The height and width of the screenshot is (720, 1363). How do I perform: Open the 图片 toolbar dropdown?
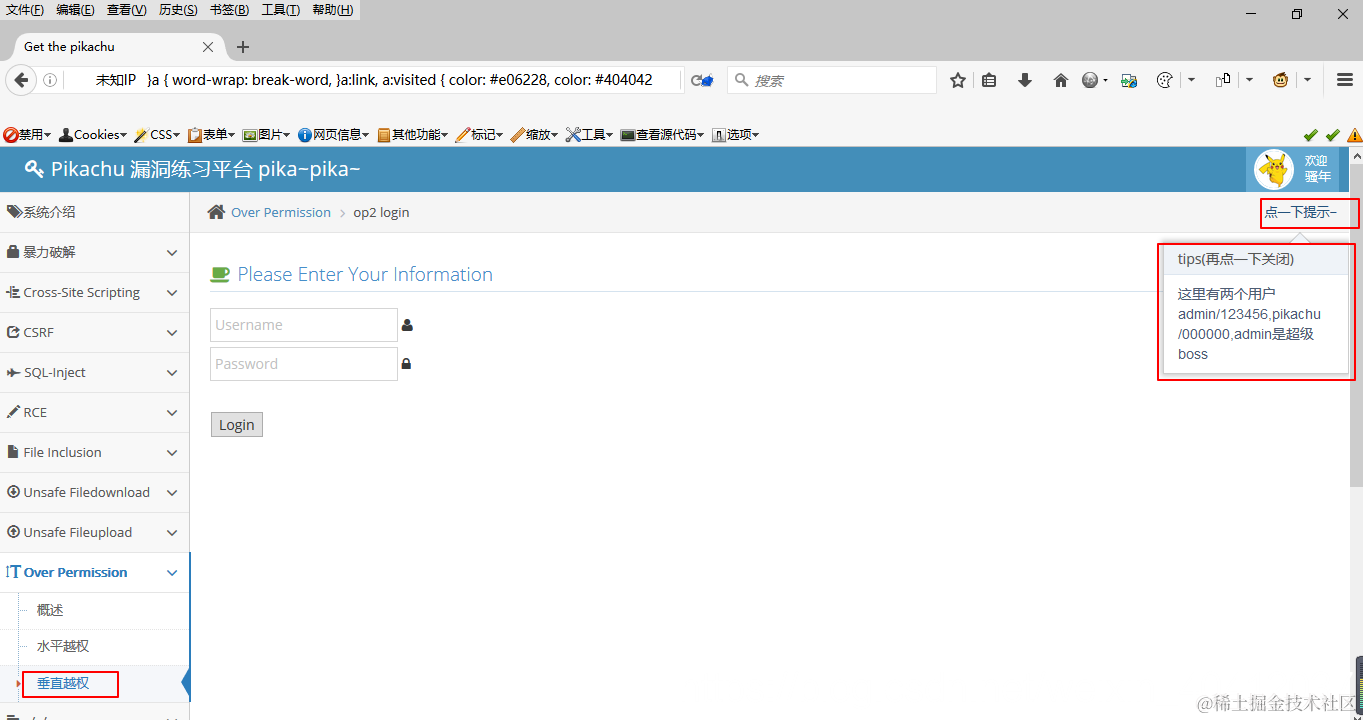[266, 134]
